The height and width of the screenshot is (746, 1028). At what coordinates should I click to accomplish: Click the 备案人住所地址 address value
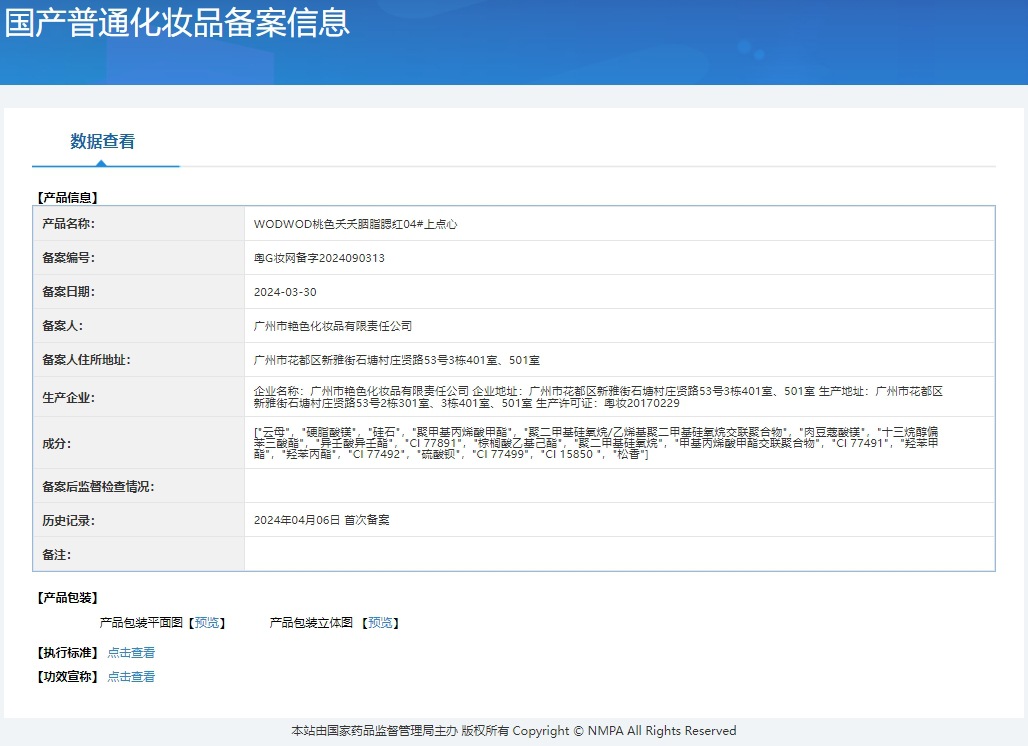click(x=397, y=360)
